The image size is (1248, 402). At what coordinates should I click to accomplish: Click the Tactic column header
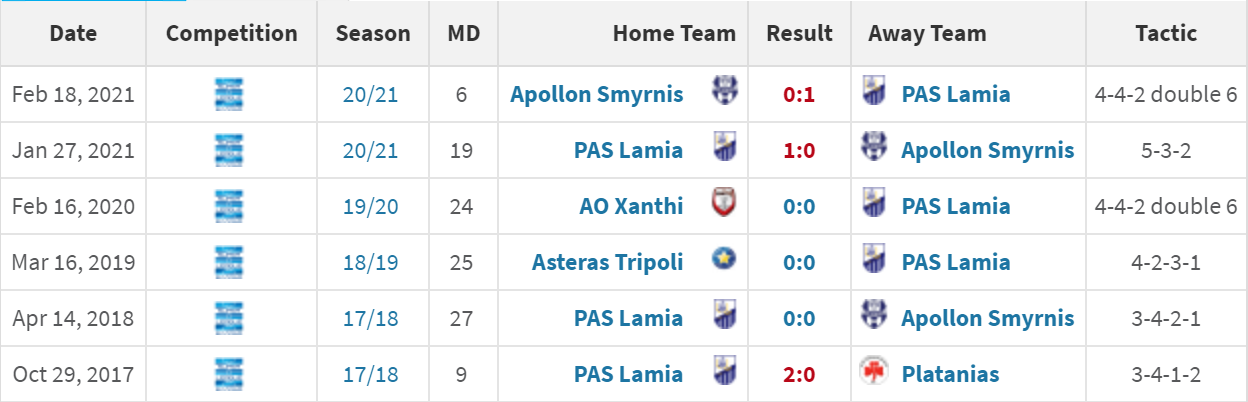(1166, 33)
